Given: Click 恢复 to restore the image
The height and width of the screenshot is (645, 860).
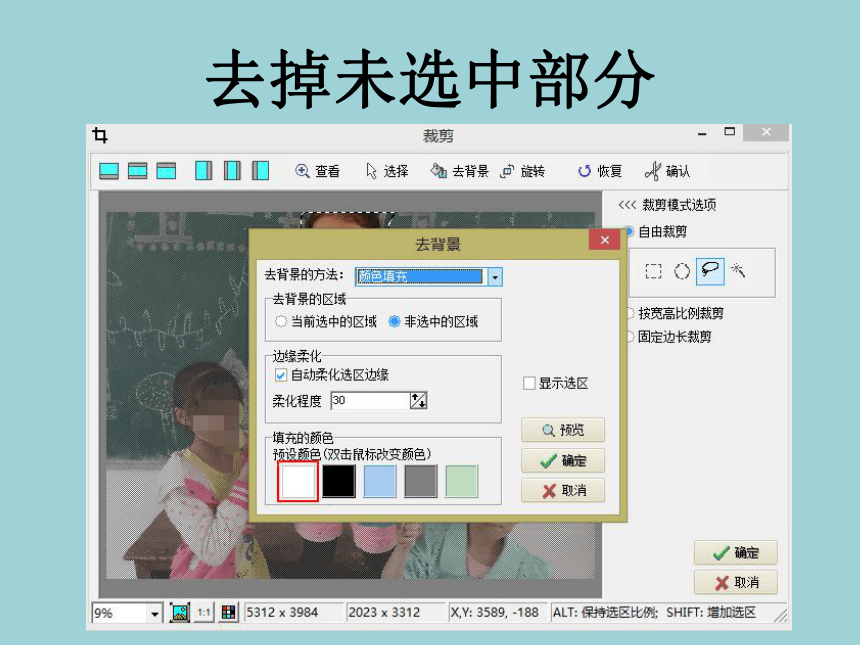Looking at the screenshot, I should point(599,171).
